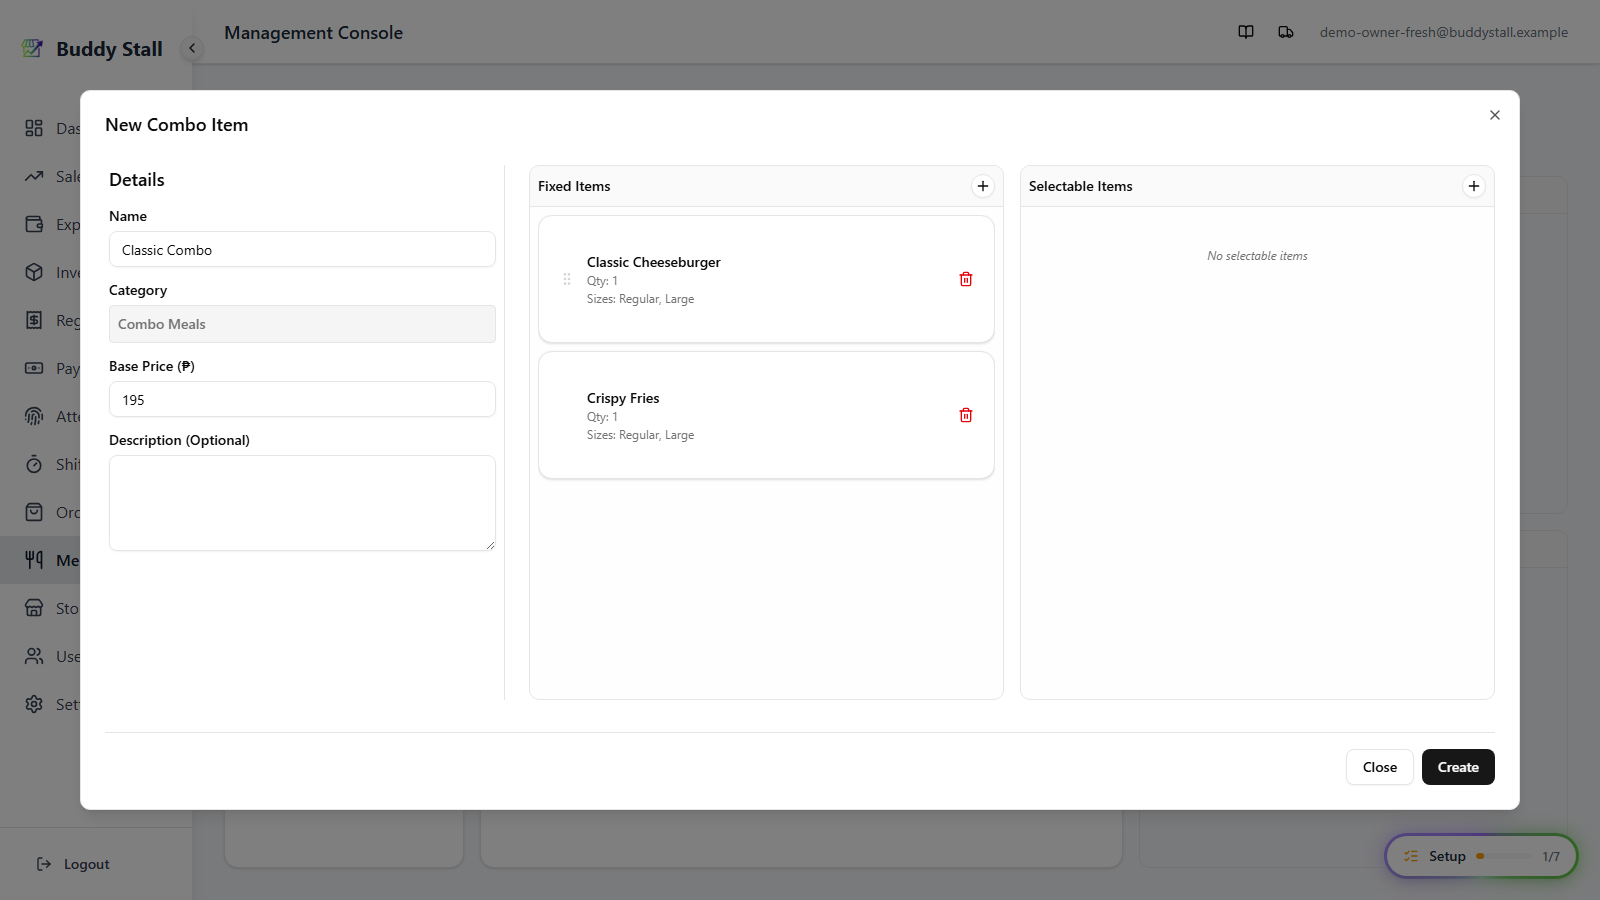Grab the drag handle beside Classic Cheeseburger
This screenshot has width=1600, height=900.
tap(567, 279)
